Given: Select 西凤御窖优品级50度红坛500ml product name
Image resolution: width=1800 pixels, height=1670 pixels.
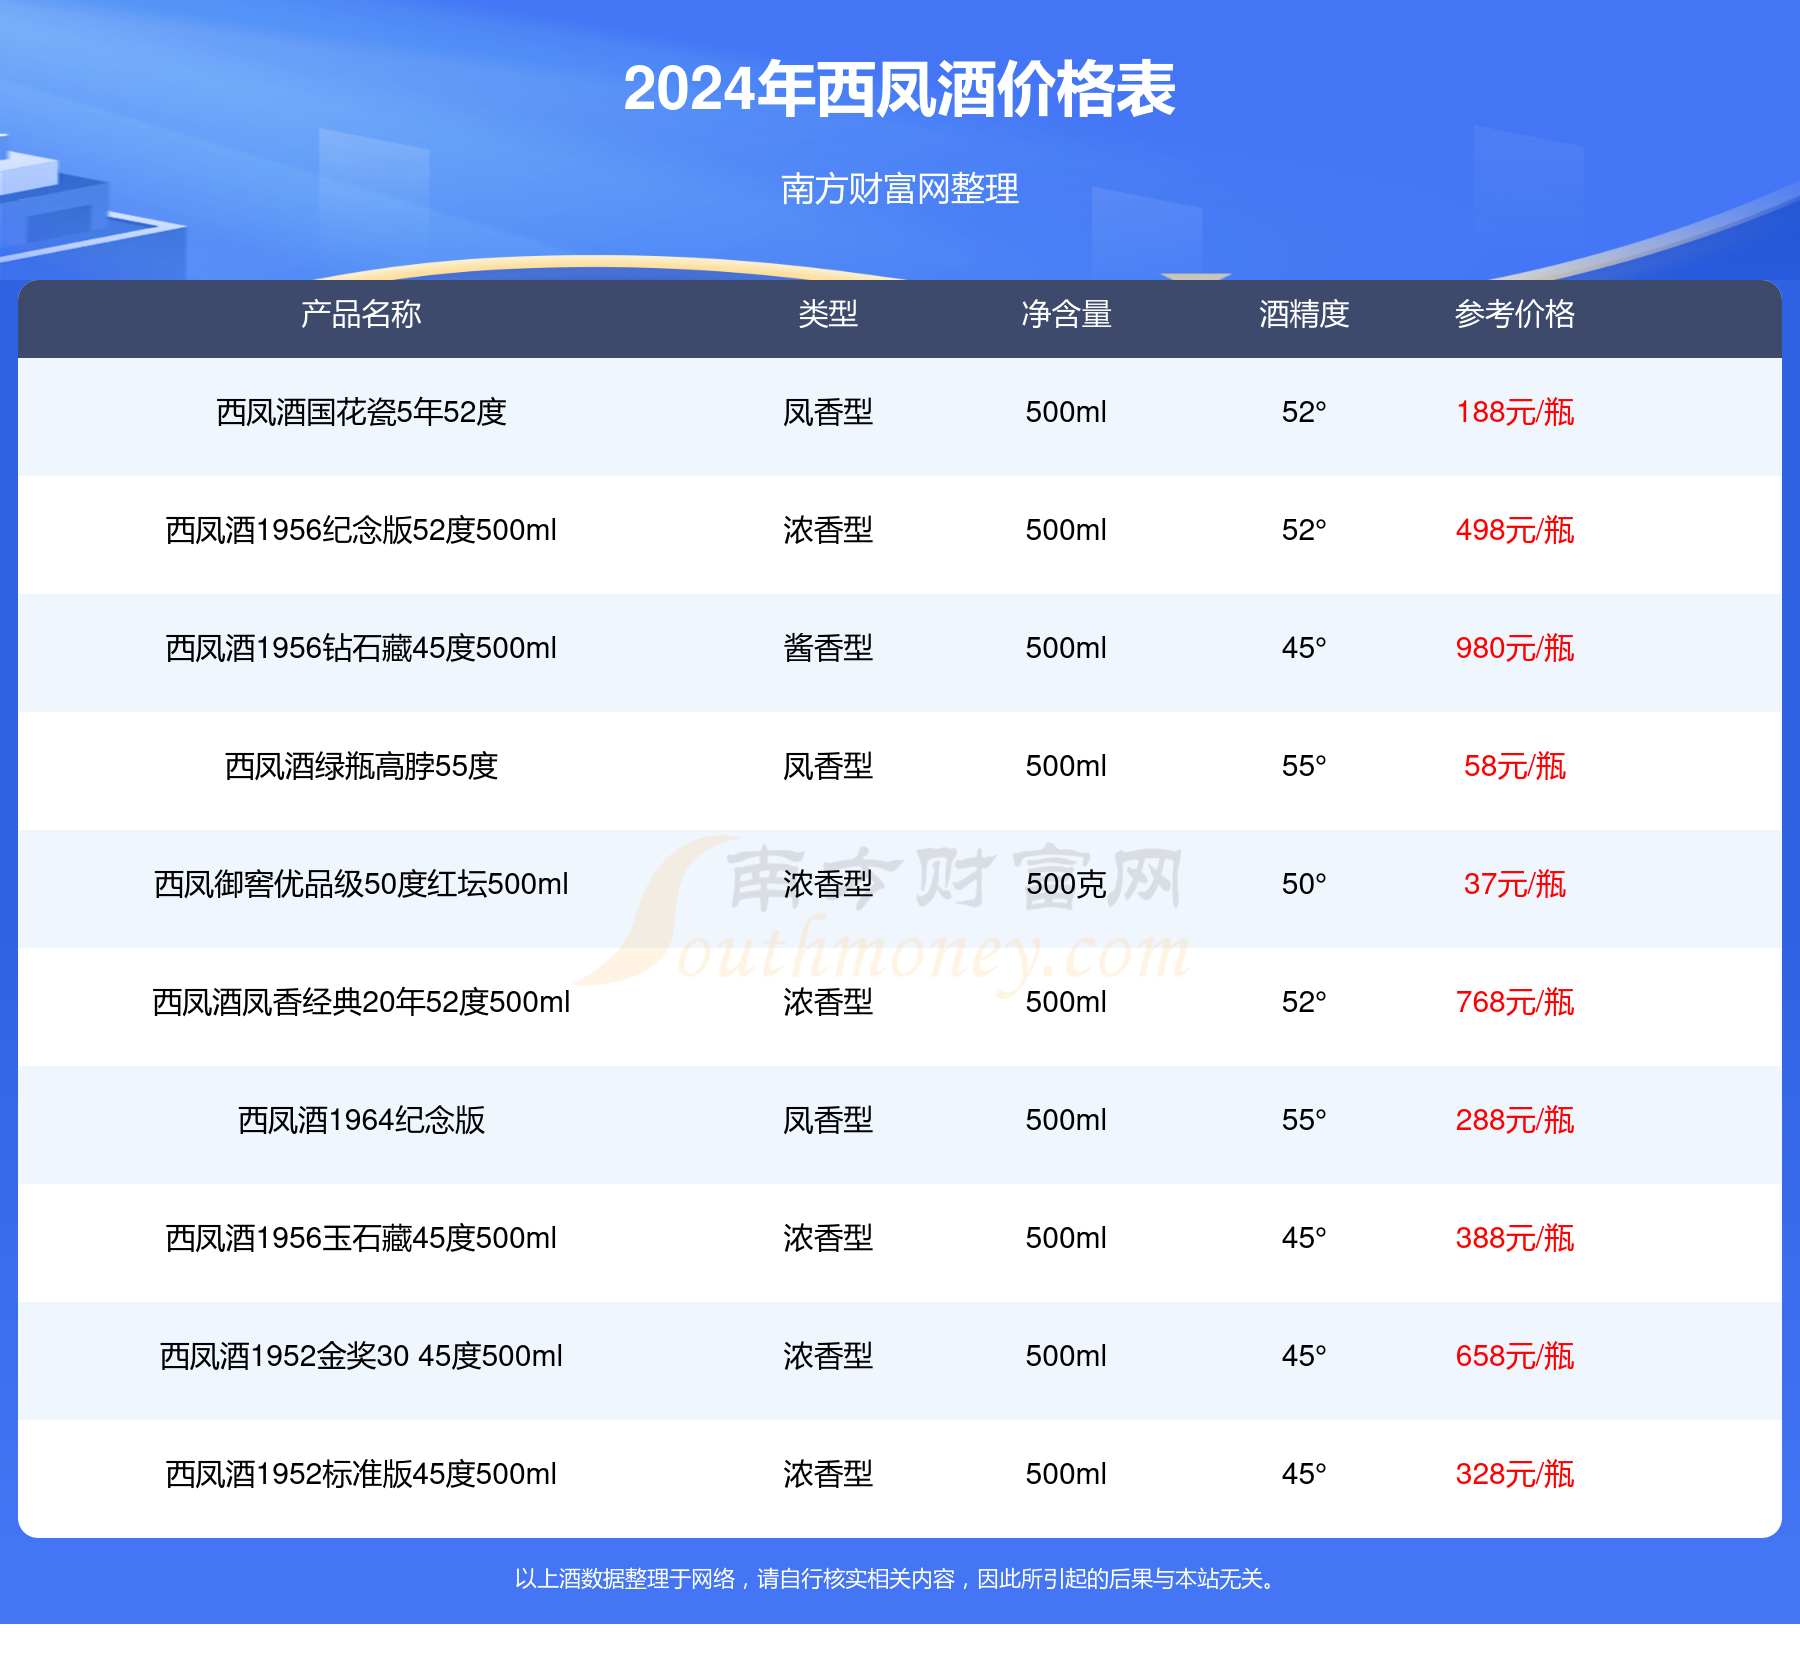Looking at the screenshot, I should pos(361,884).
